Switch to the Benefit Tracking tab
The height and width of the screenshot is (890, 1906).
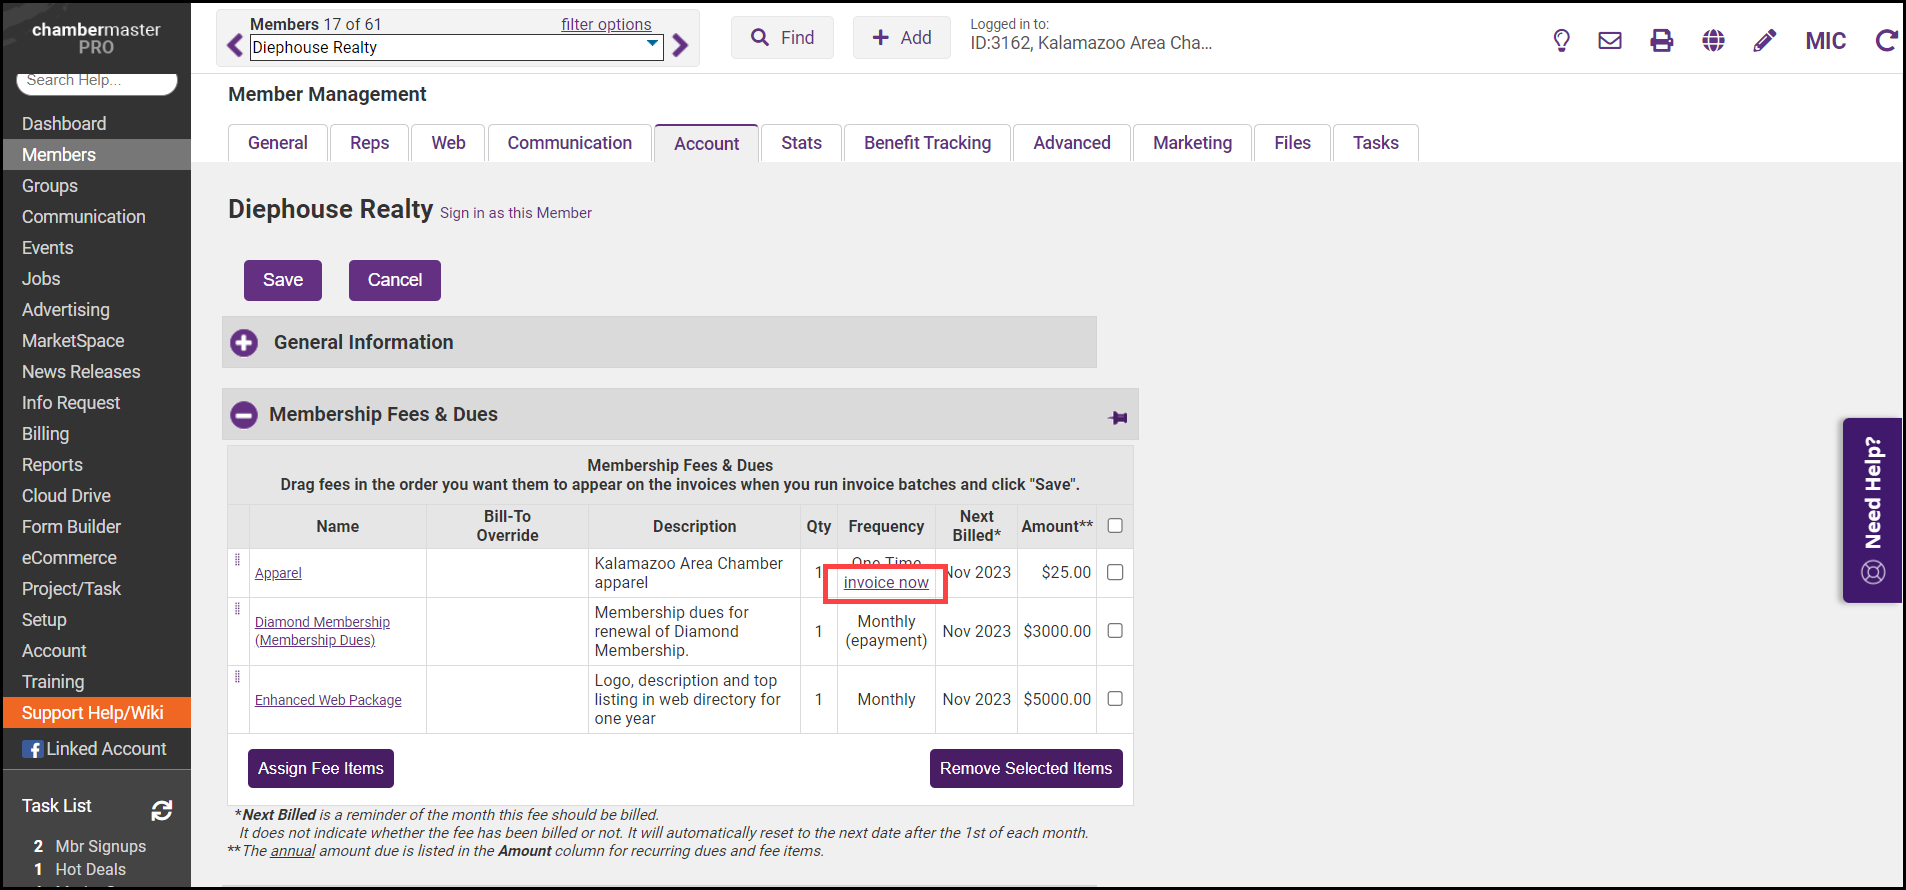(x=927, y=143)
